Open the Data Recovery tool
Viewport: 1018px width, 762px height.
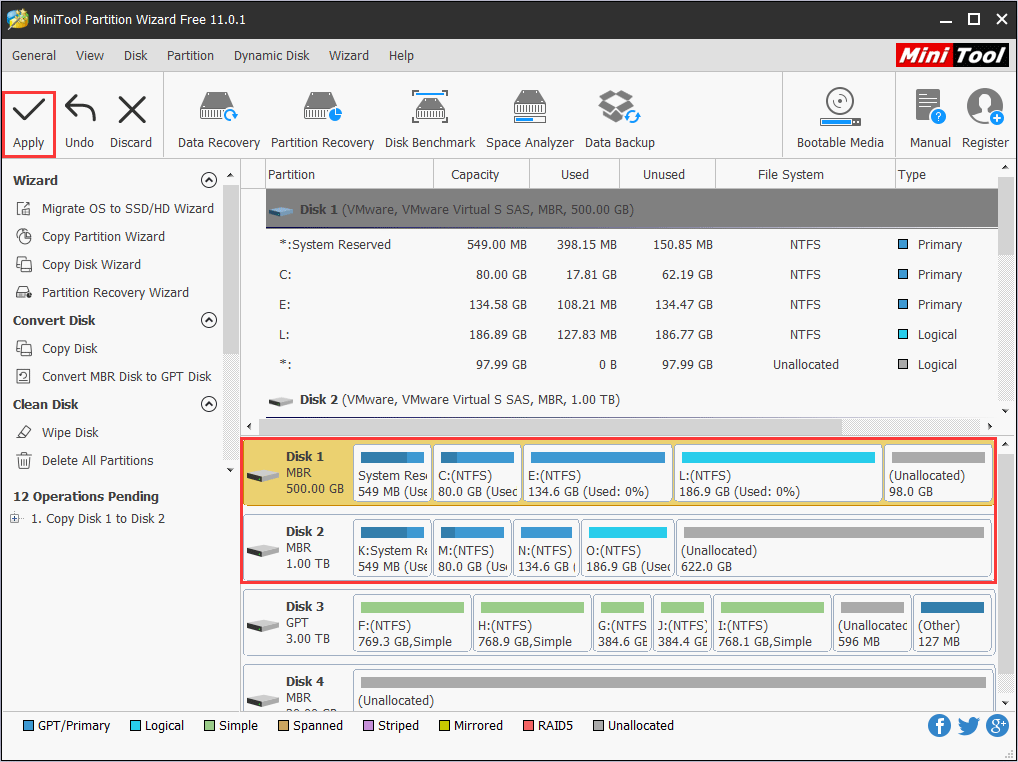tap(219, 121)
